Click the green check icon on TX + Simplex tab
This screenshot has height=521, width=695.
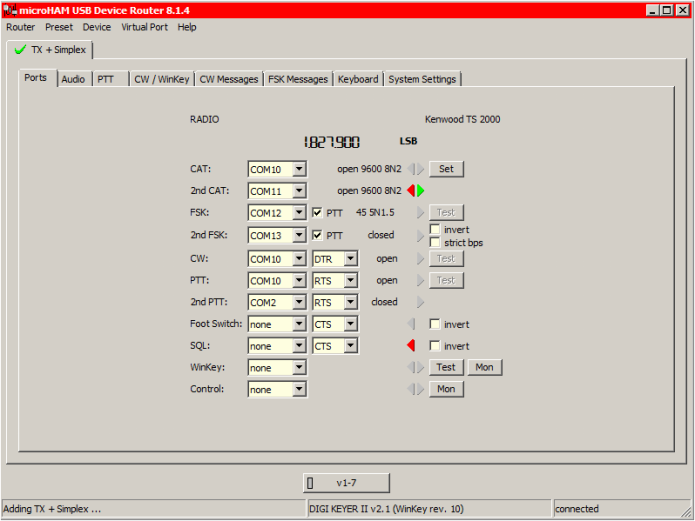20,50
